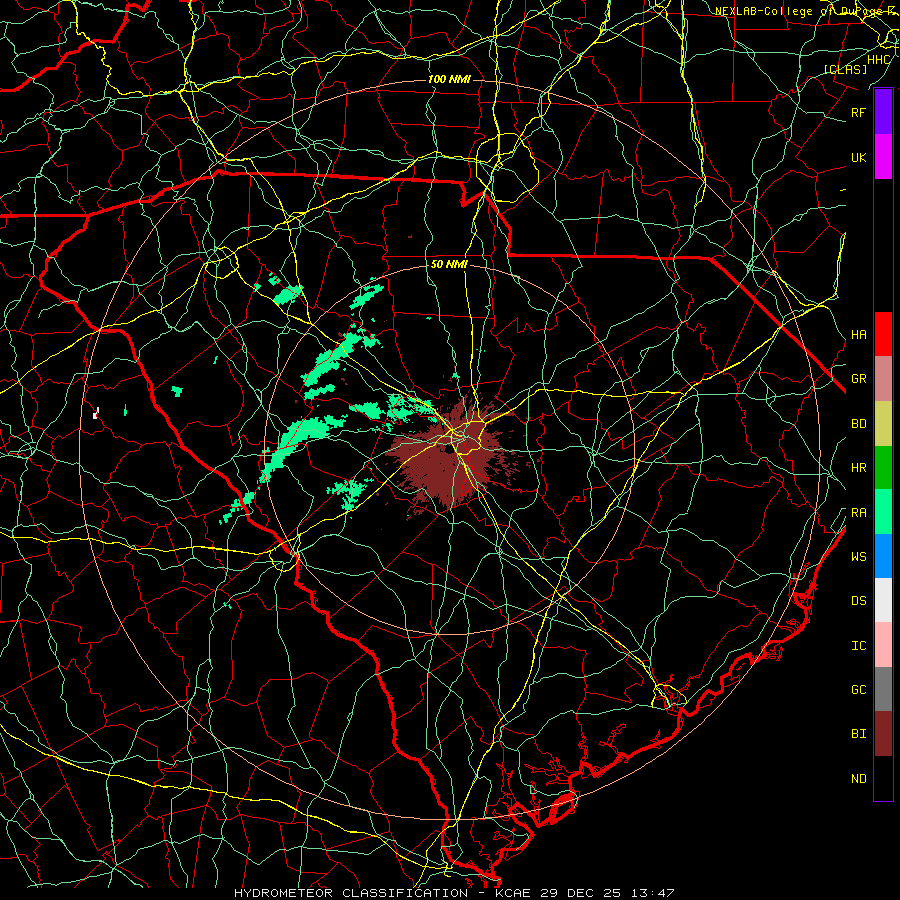Click the HR dark green legend swatch
This screenshot has width=900, height=900.
883,467
